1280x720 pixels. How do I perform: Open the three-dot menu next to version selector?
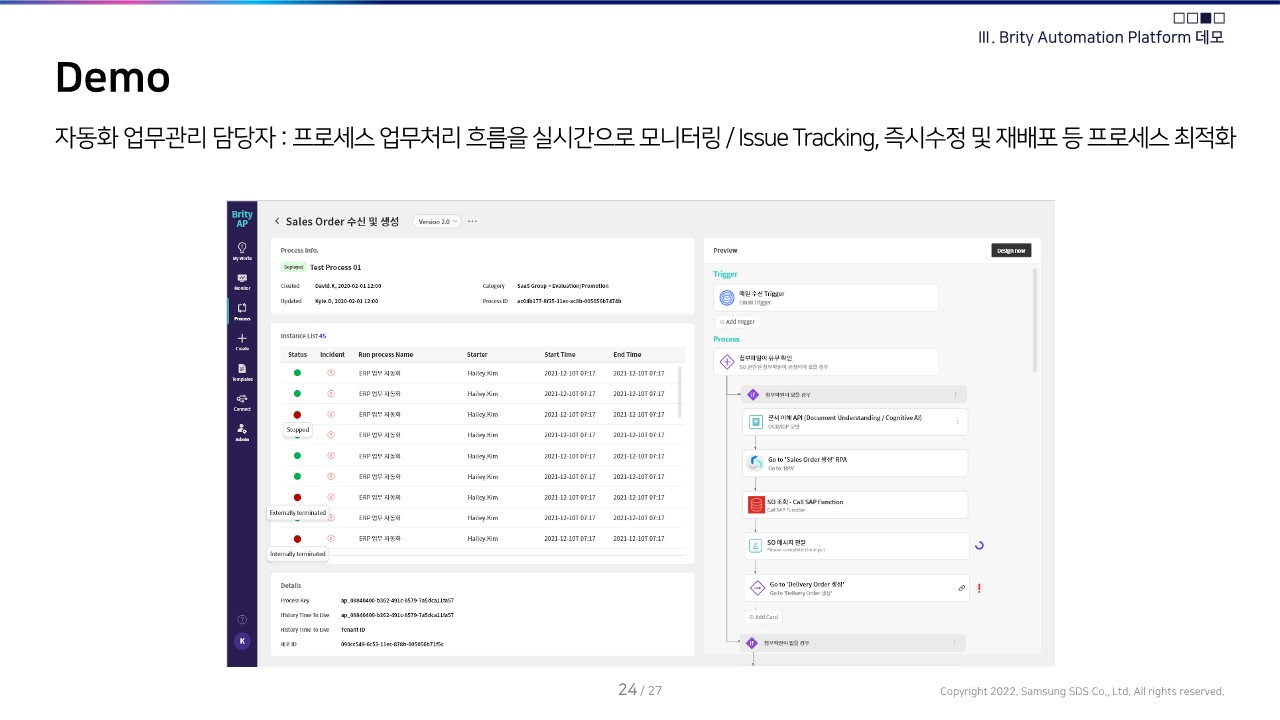[473, 221]
